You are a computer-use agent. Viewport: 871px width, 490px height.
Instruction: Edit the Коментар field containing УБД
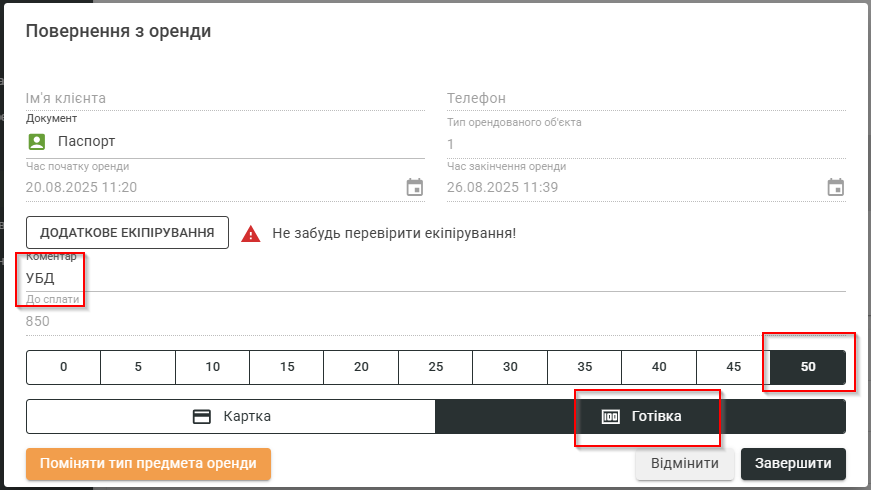(435, 278)
